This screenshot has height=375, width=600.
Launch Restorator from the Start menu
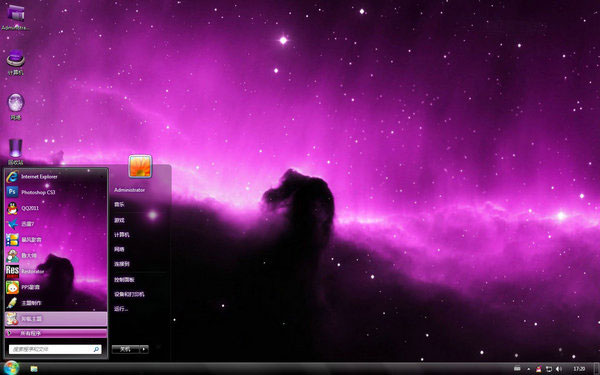(x=56, y=271)
